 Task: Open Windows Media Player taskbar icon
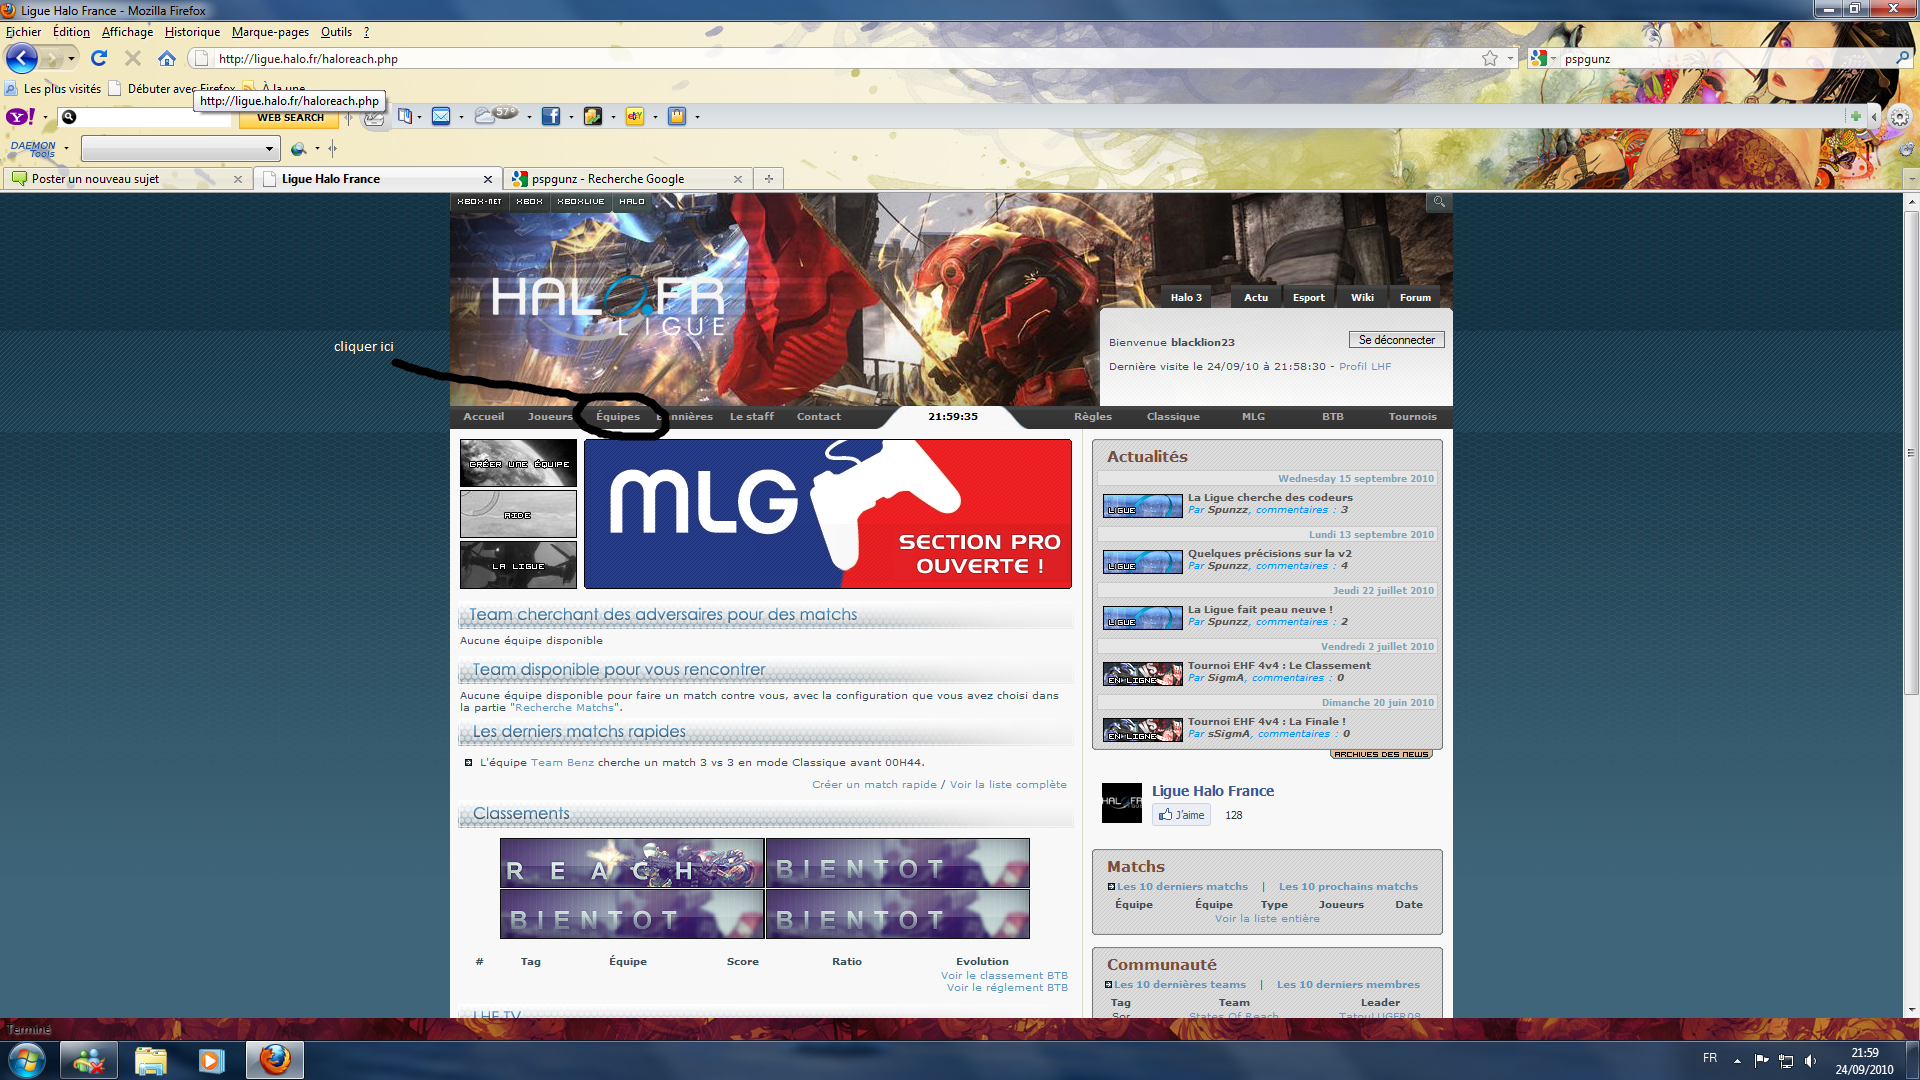(x=211, y=1060)
